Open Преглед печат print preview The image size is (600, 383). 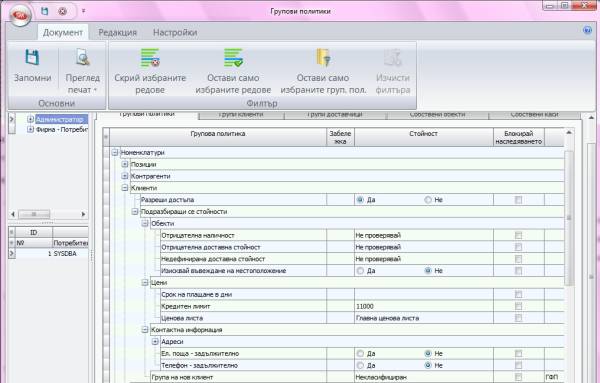click(x=82, y=71)
